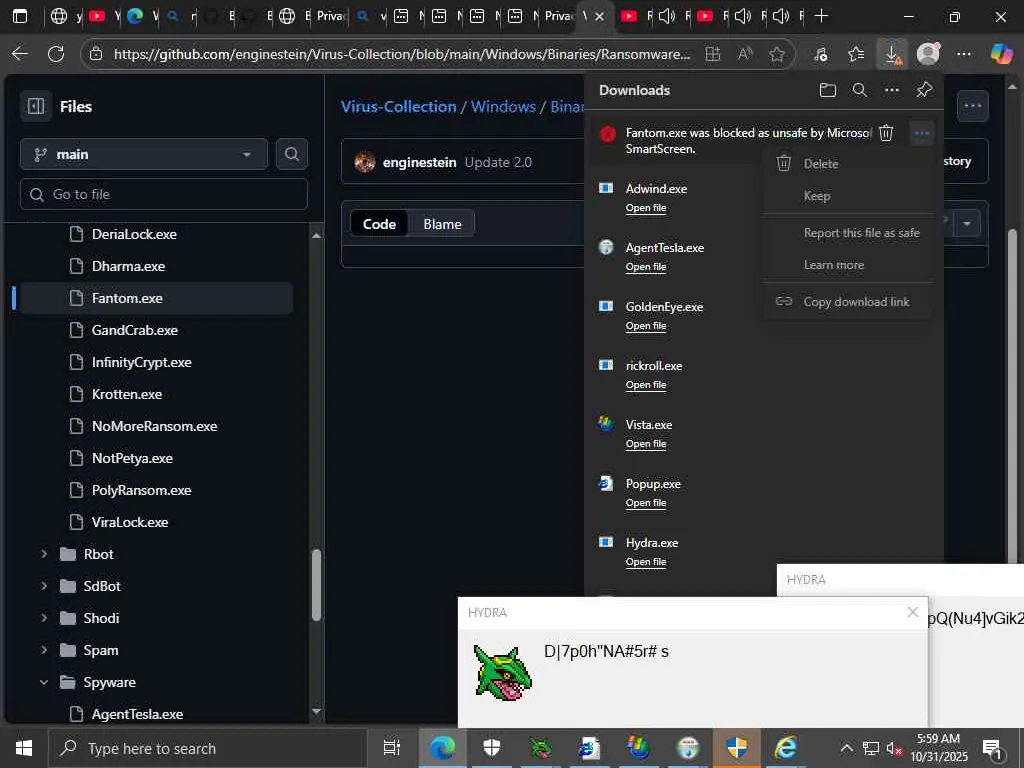1024x768 pixels.
Task: Open file link under GoldenEye.exe
Action: pos(645,326)
